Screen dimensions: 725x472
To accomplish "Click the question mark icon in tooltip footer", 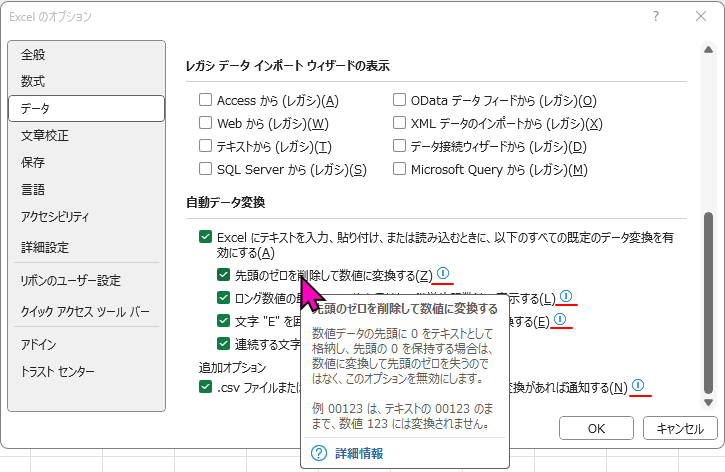I will click(319, 453).
